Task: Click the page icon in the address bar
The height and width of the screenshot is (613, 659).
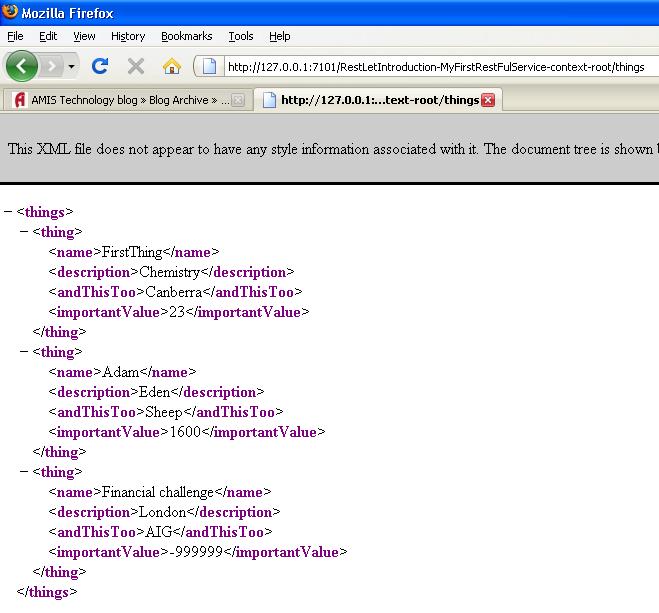Action: [x=209, y=67]
